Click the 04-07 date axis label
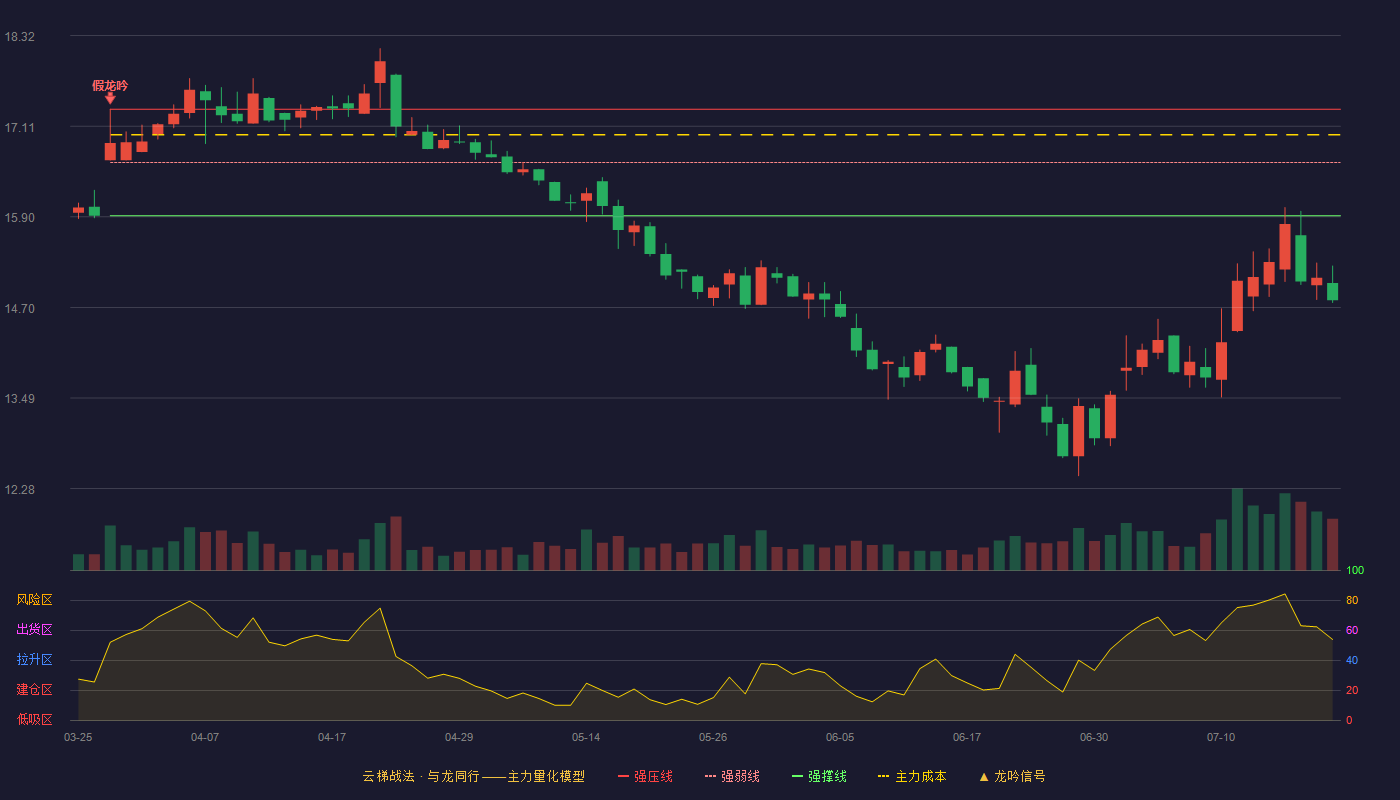 pyautogui.click(x=205, y=737)
